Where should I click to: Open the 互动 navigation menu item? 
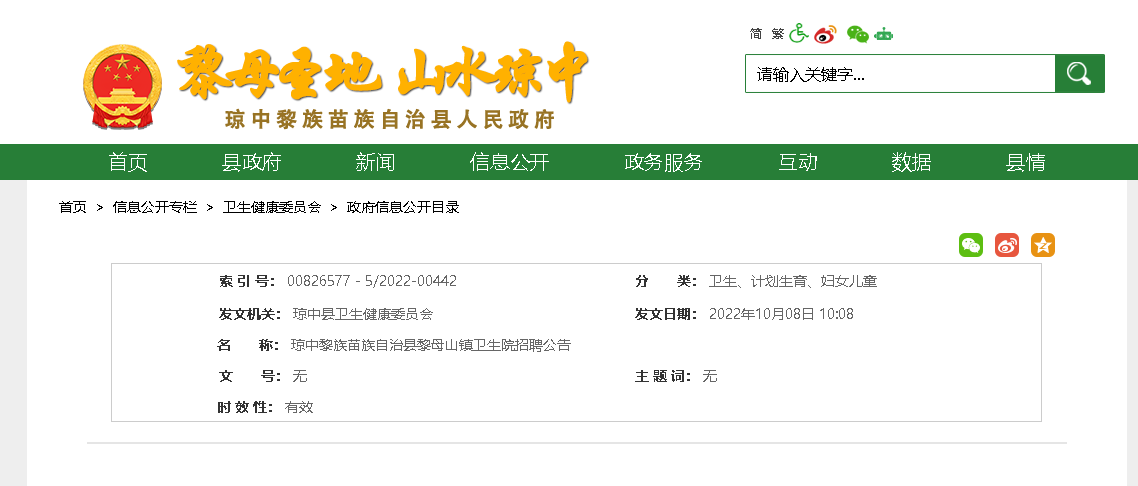tap(798, 162)
